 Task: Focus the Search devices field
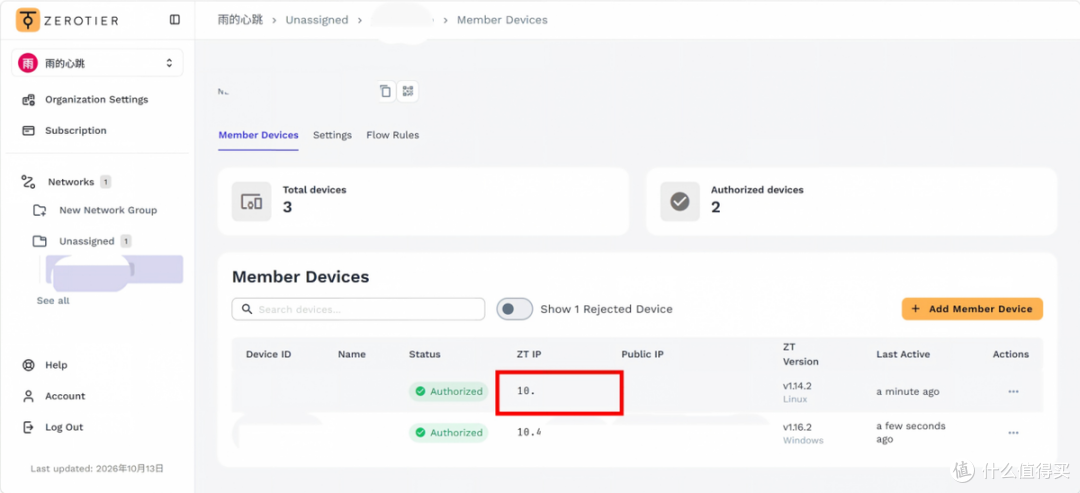pyautogui.click(x=358, y=309)
